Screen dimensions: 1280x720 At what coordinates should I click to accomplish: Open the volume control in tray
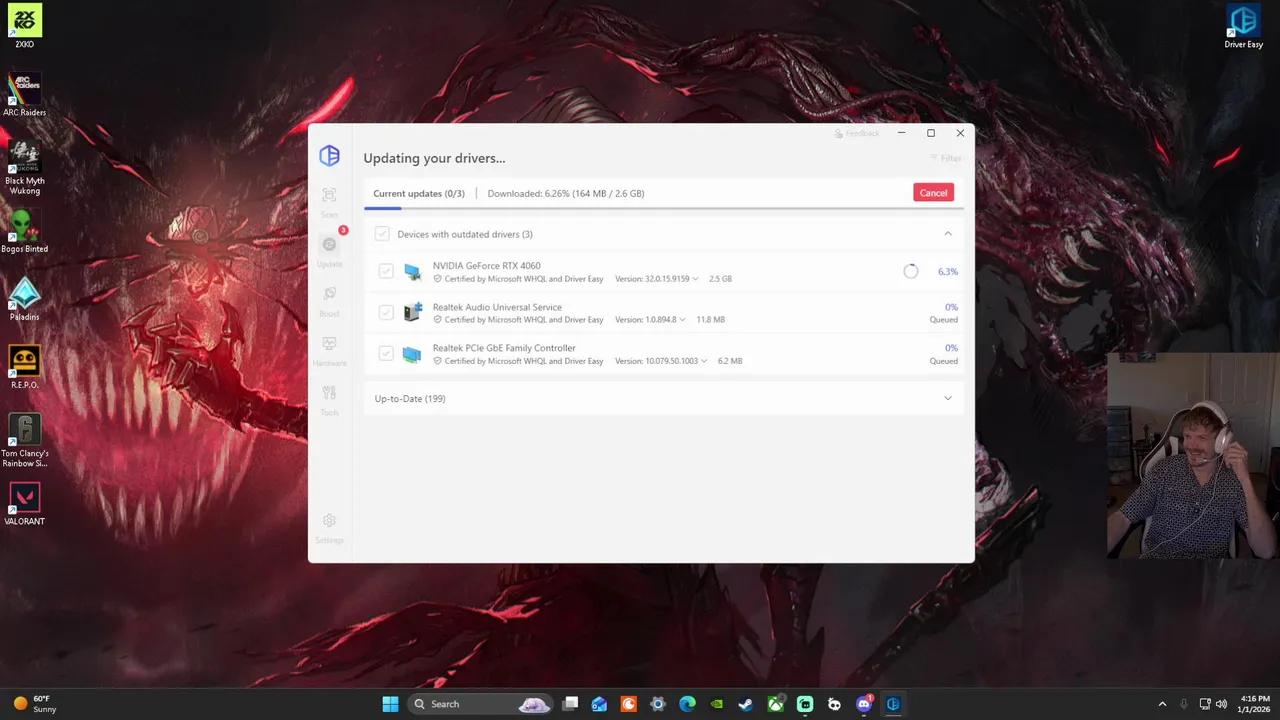[1221, 704]
